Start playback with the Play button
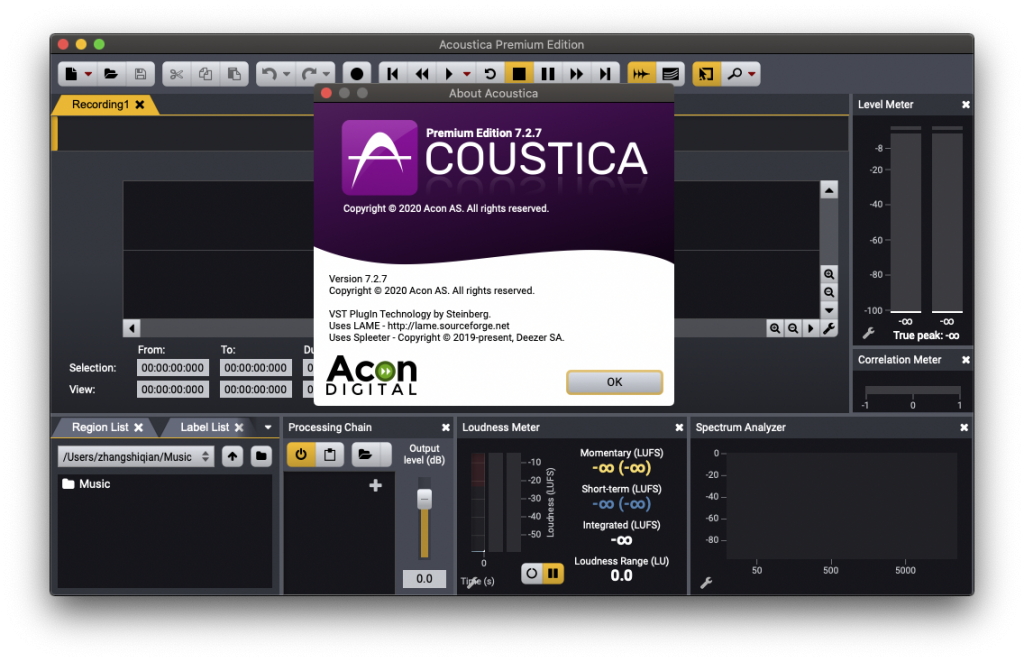The image size is (1024, 662). click(449, 74)
